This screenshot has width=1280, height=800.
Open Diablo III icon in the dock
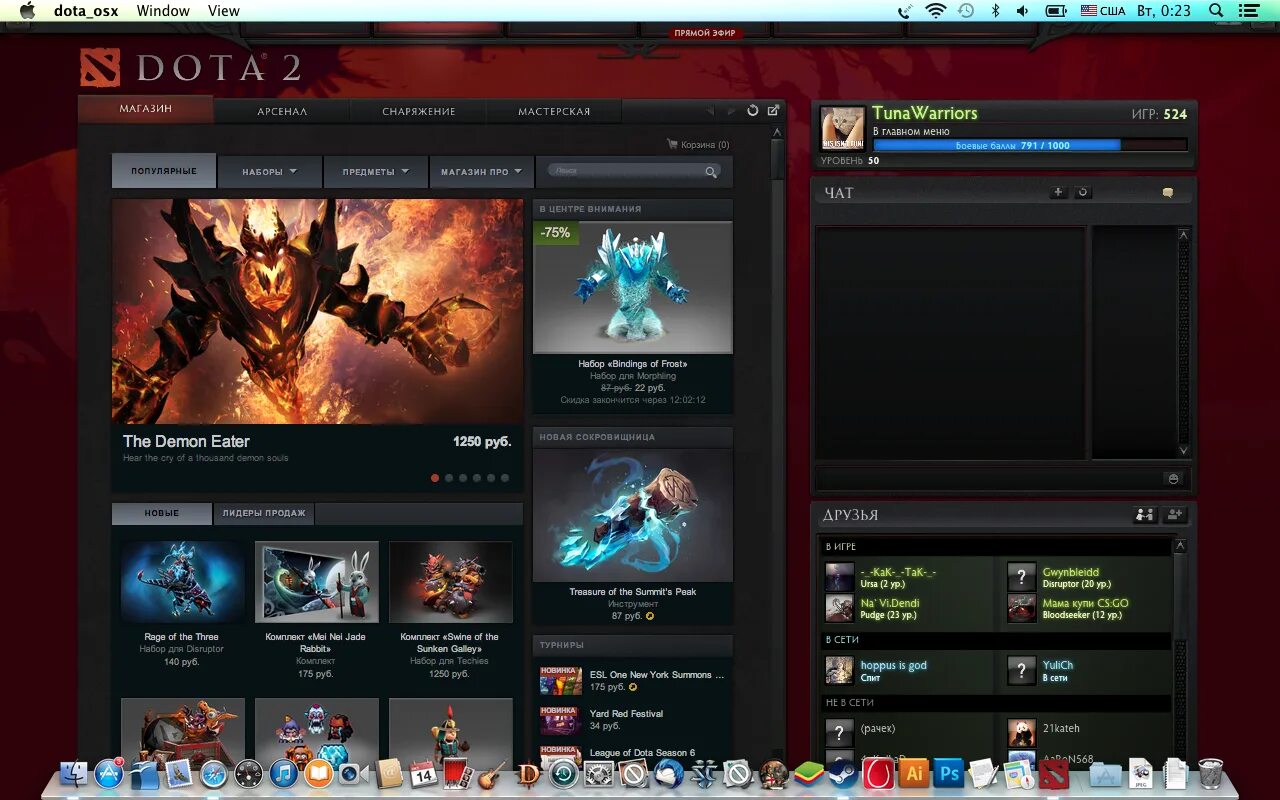click(x=529, y=773)
